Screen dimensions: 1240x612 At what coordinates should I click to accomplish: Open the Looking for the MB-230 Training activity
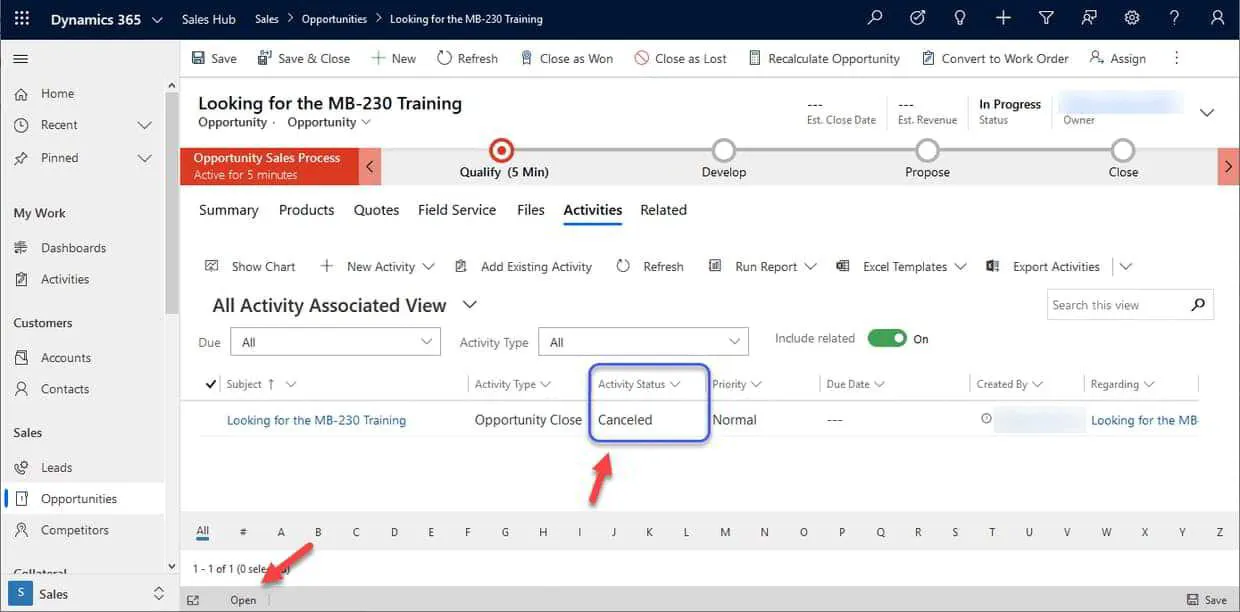tap(316, 420)
